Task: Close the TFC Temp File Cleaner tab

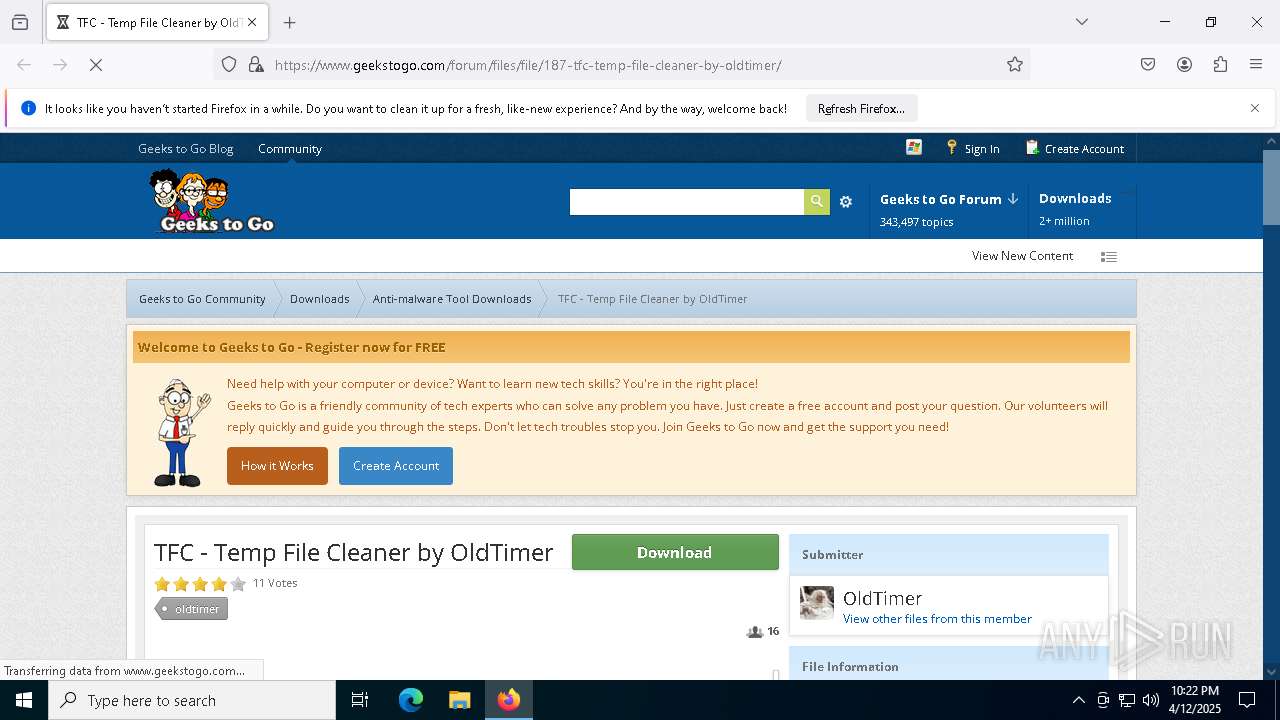Action: (x=252, y=22)
